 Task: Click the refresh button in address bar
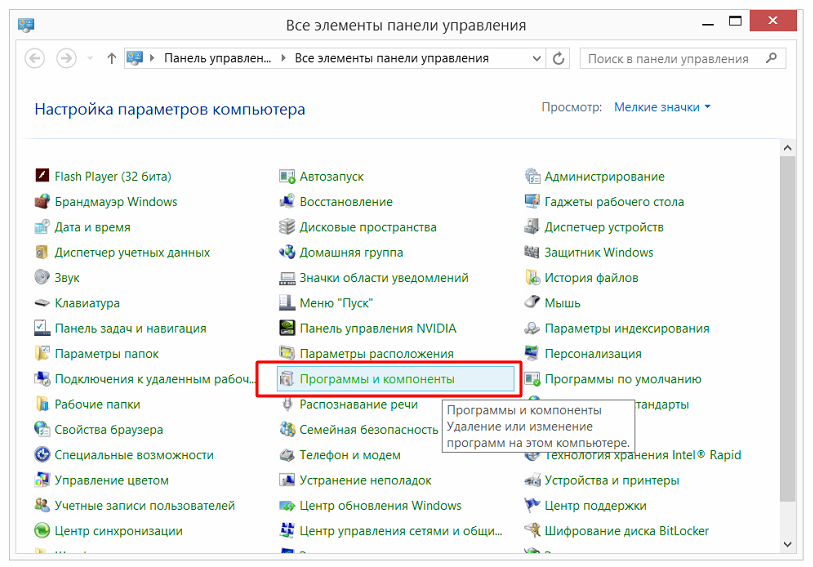click(559, 58)
